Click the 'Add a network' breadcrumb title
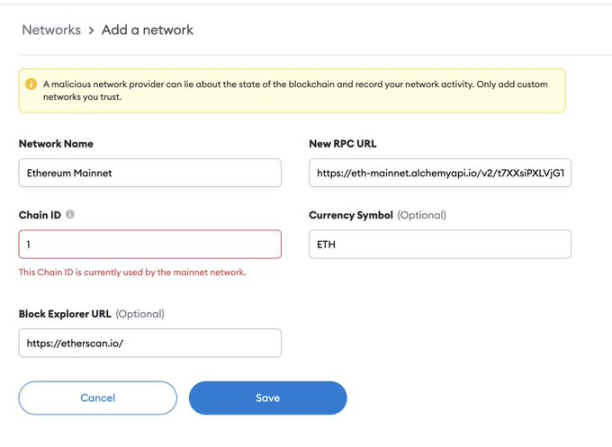 click(x=147, y=30)
